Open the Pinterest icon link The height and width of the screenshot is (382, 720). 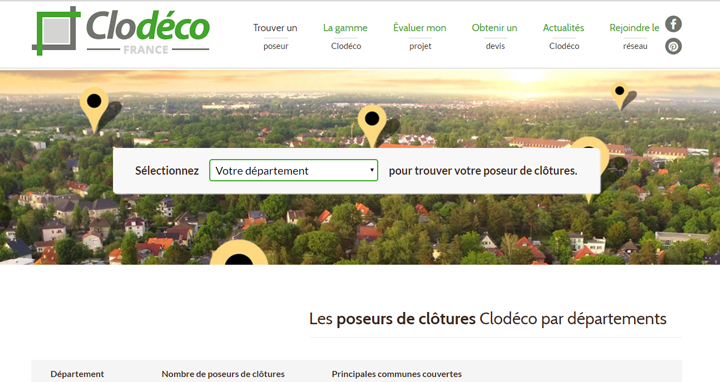673,46
